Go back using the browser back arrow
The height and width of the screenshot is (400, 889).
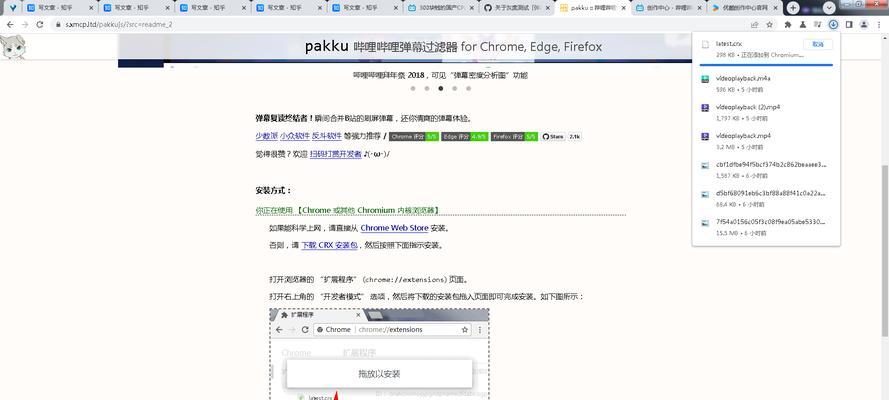click(10, 24)
